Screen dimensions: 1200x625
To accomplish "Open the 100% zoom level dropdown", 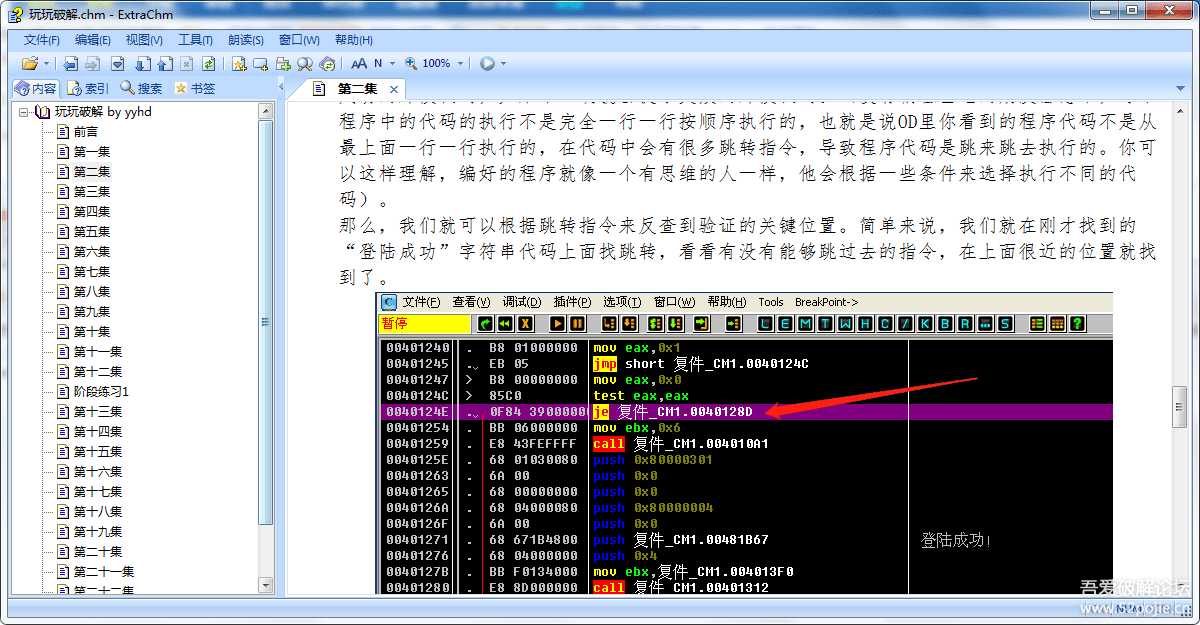I will click(x=460, y=63).
